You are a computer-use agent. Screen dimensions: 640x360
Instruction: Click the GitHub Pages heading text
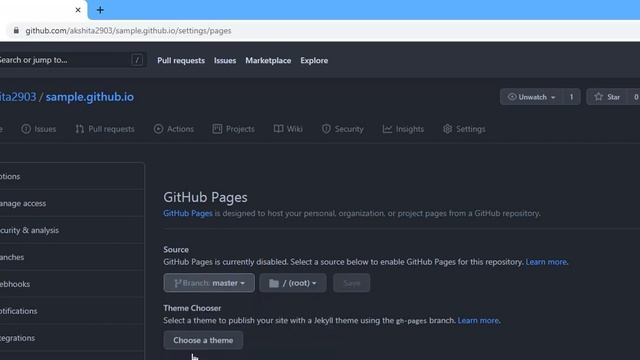click(205, 198)
